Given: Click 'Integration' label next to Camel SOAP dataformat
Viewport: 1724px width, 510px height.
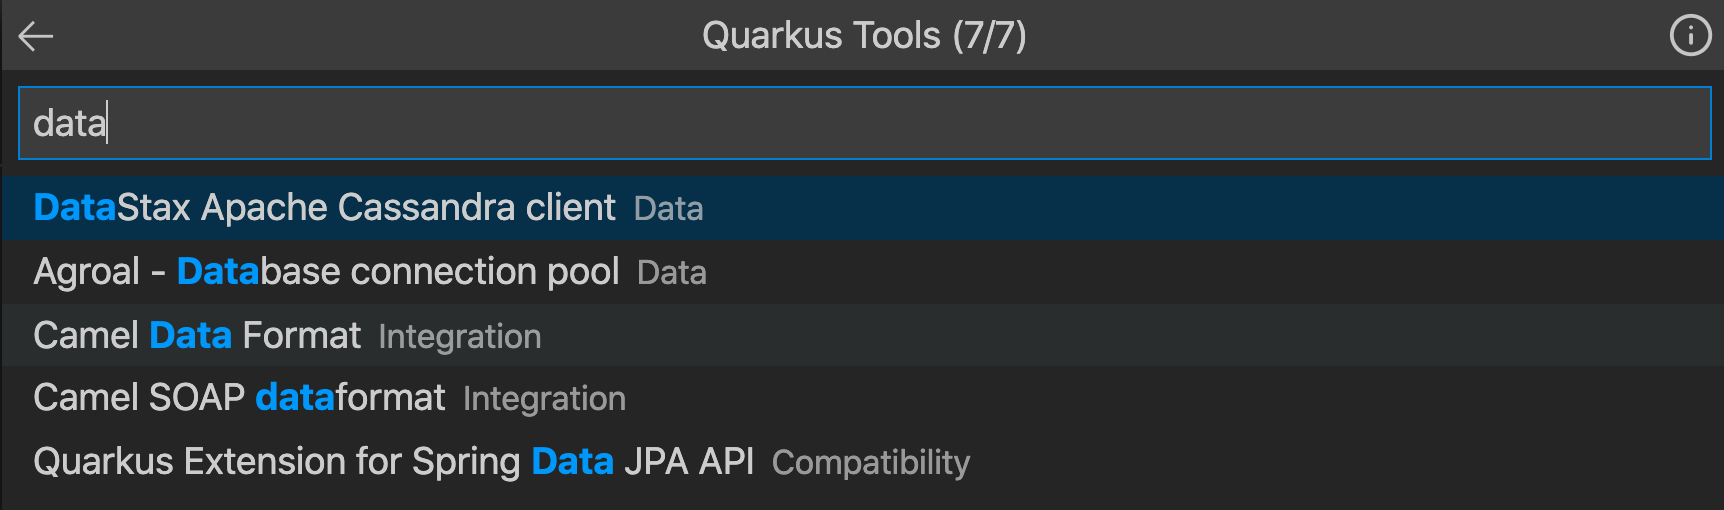Looking at the screenshot, I should (544, 399).
